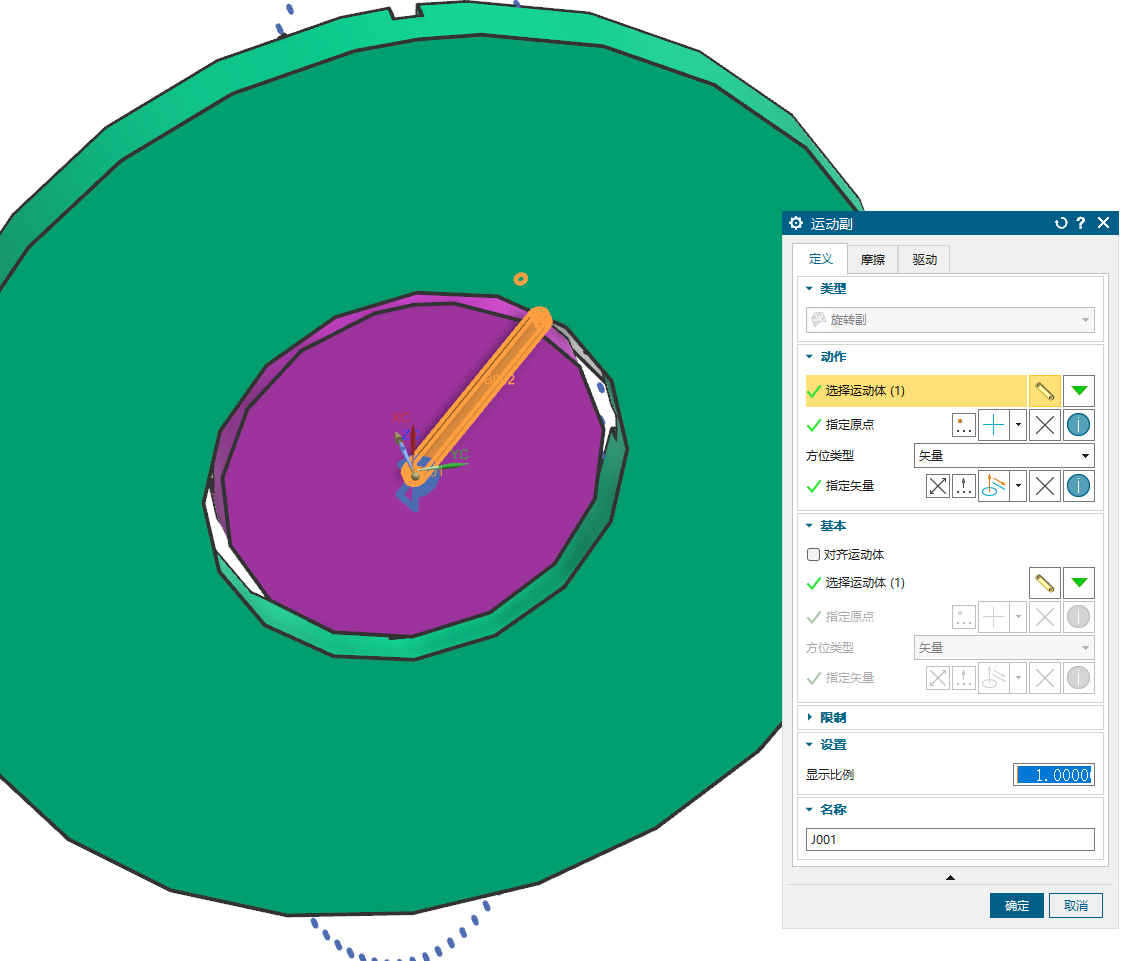This screenshot has height=961, width=1140.
Task: Clear the specified vector with X icon
Action: click(1045, 487)
